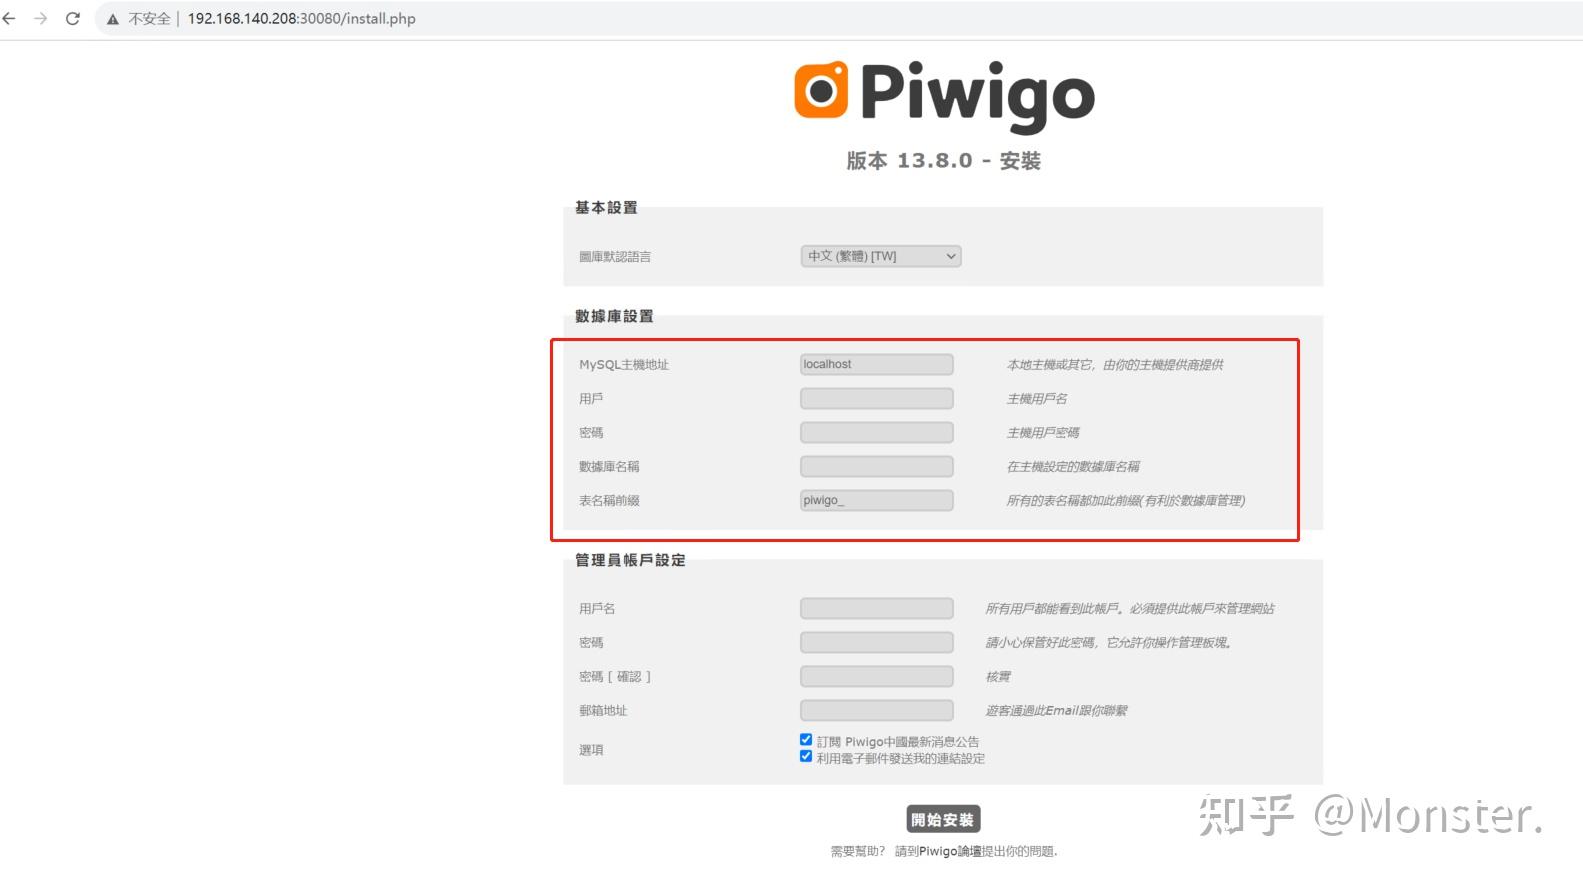This screenshot has height=879, width=1583.
Task: Click the MySQL主機地址 label
Action: 624,364
